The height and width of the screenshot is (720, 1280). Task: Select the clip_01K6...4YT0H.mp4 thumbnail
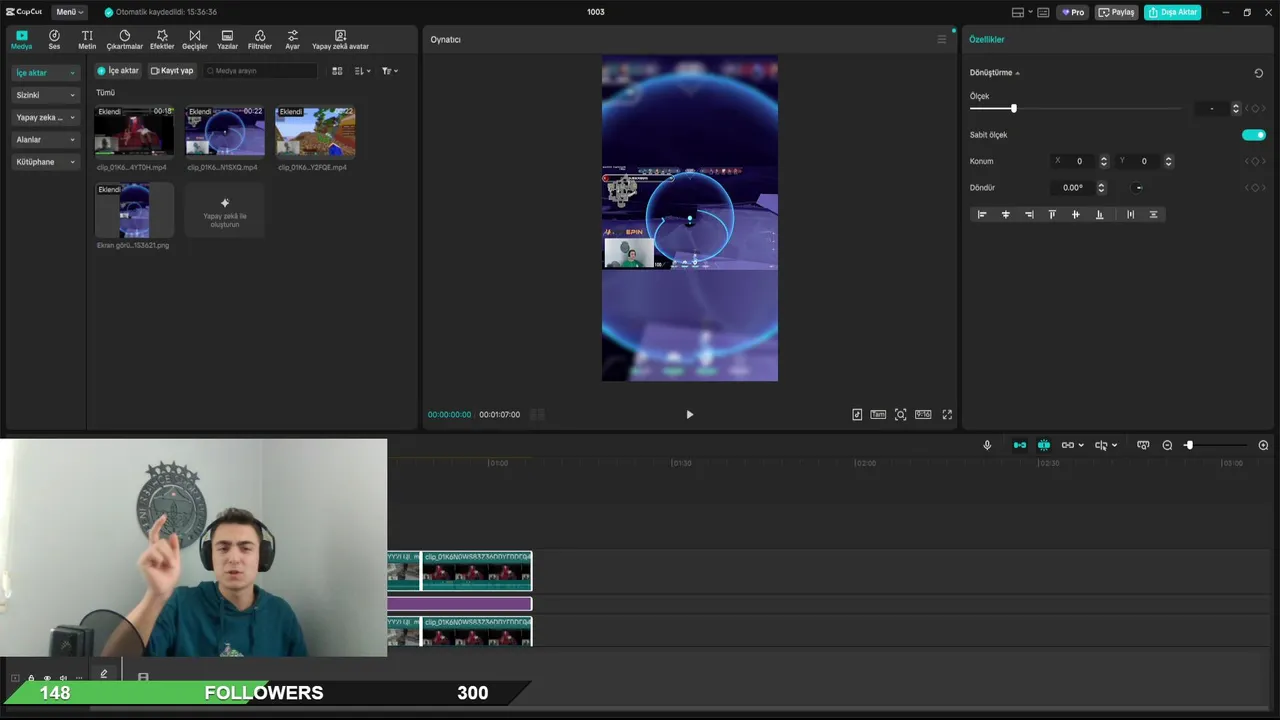click(134, 132)
